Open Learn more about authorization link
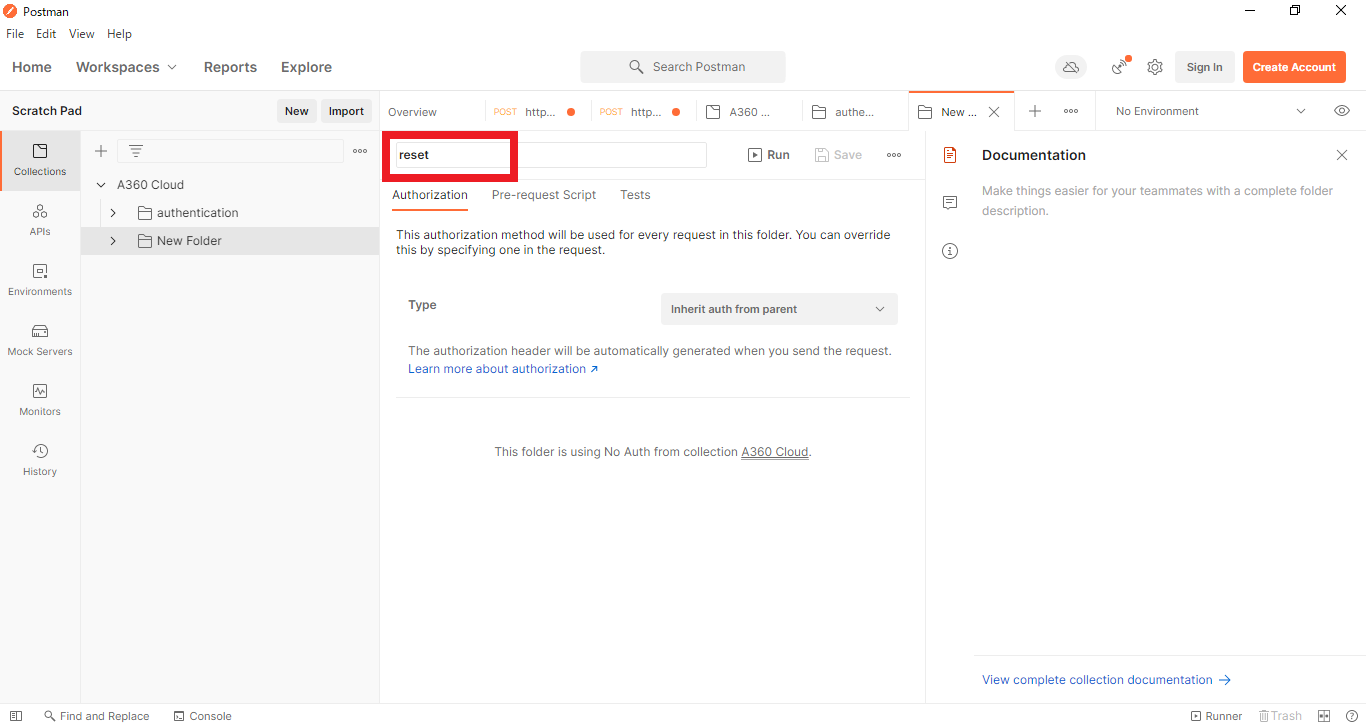The width and height of the screenshot is (1366, 728). point(503,369)
